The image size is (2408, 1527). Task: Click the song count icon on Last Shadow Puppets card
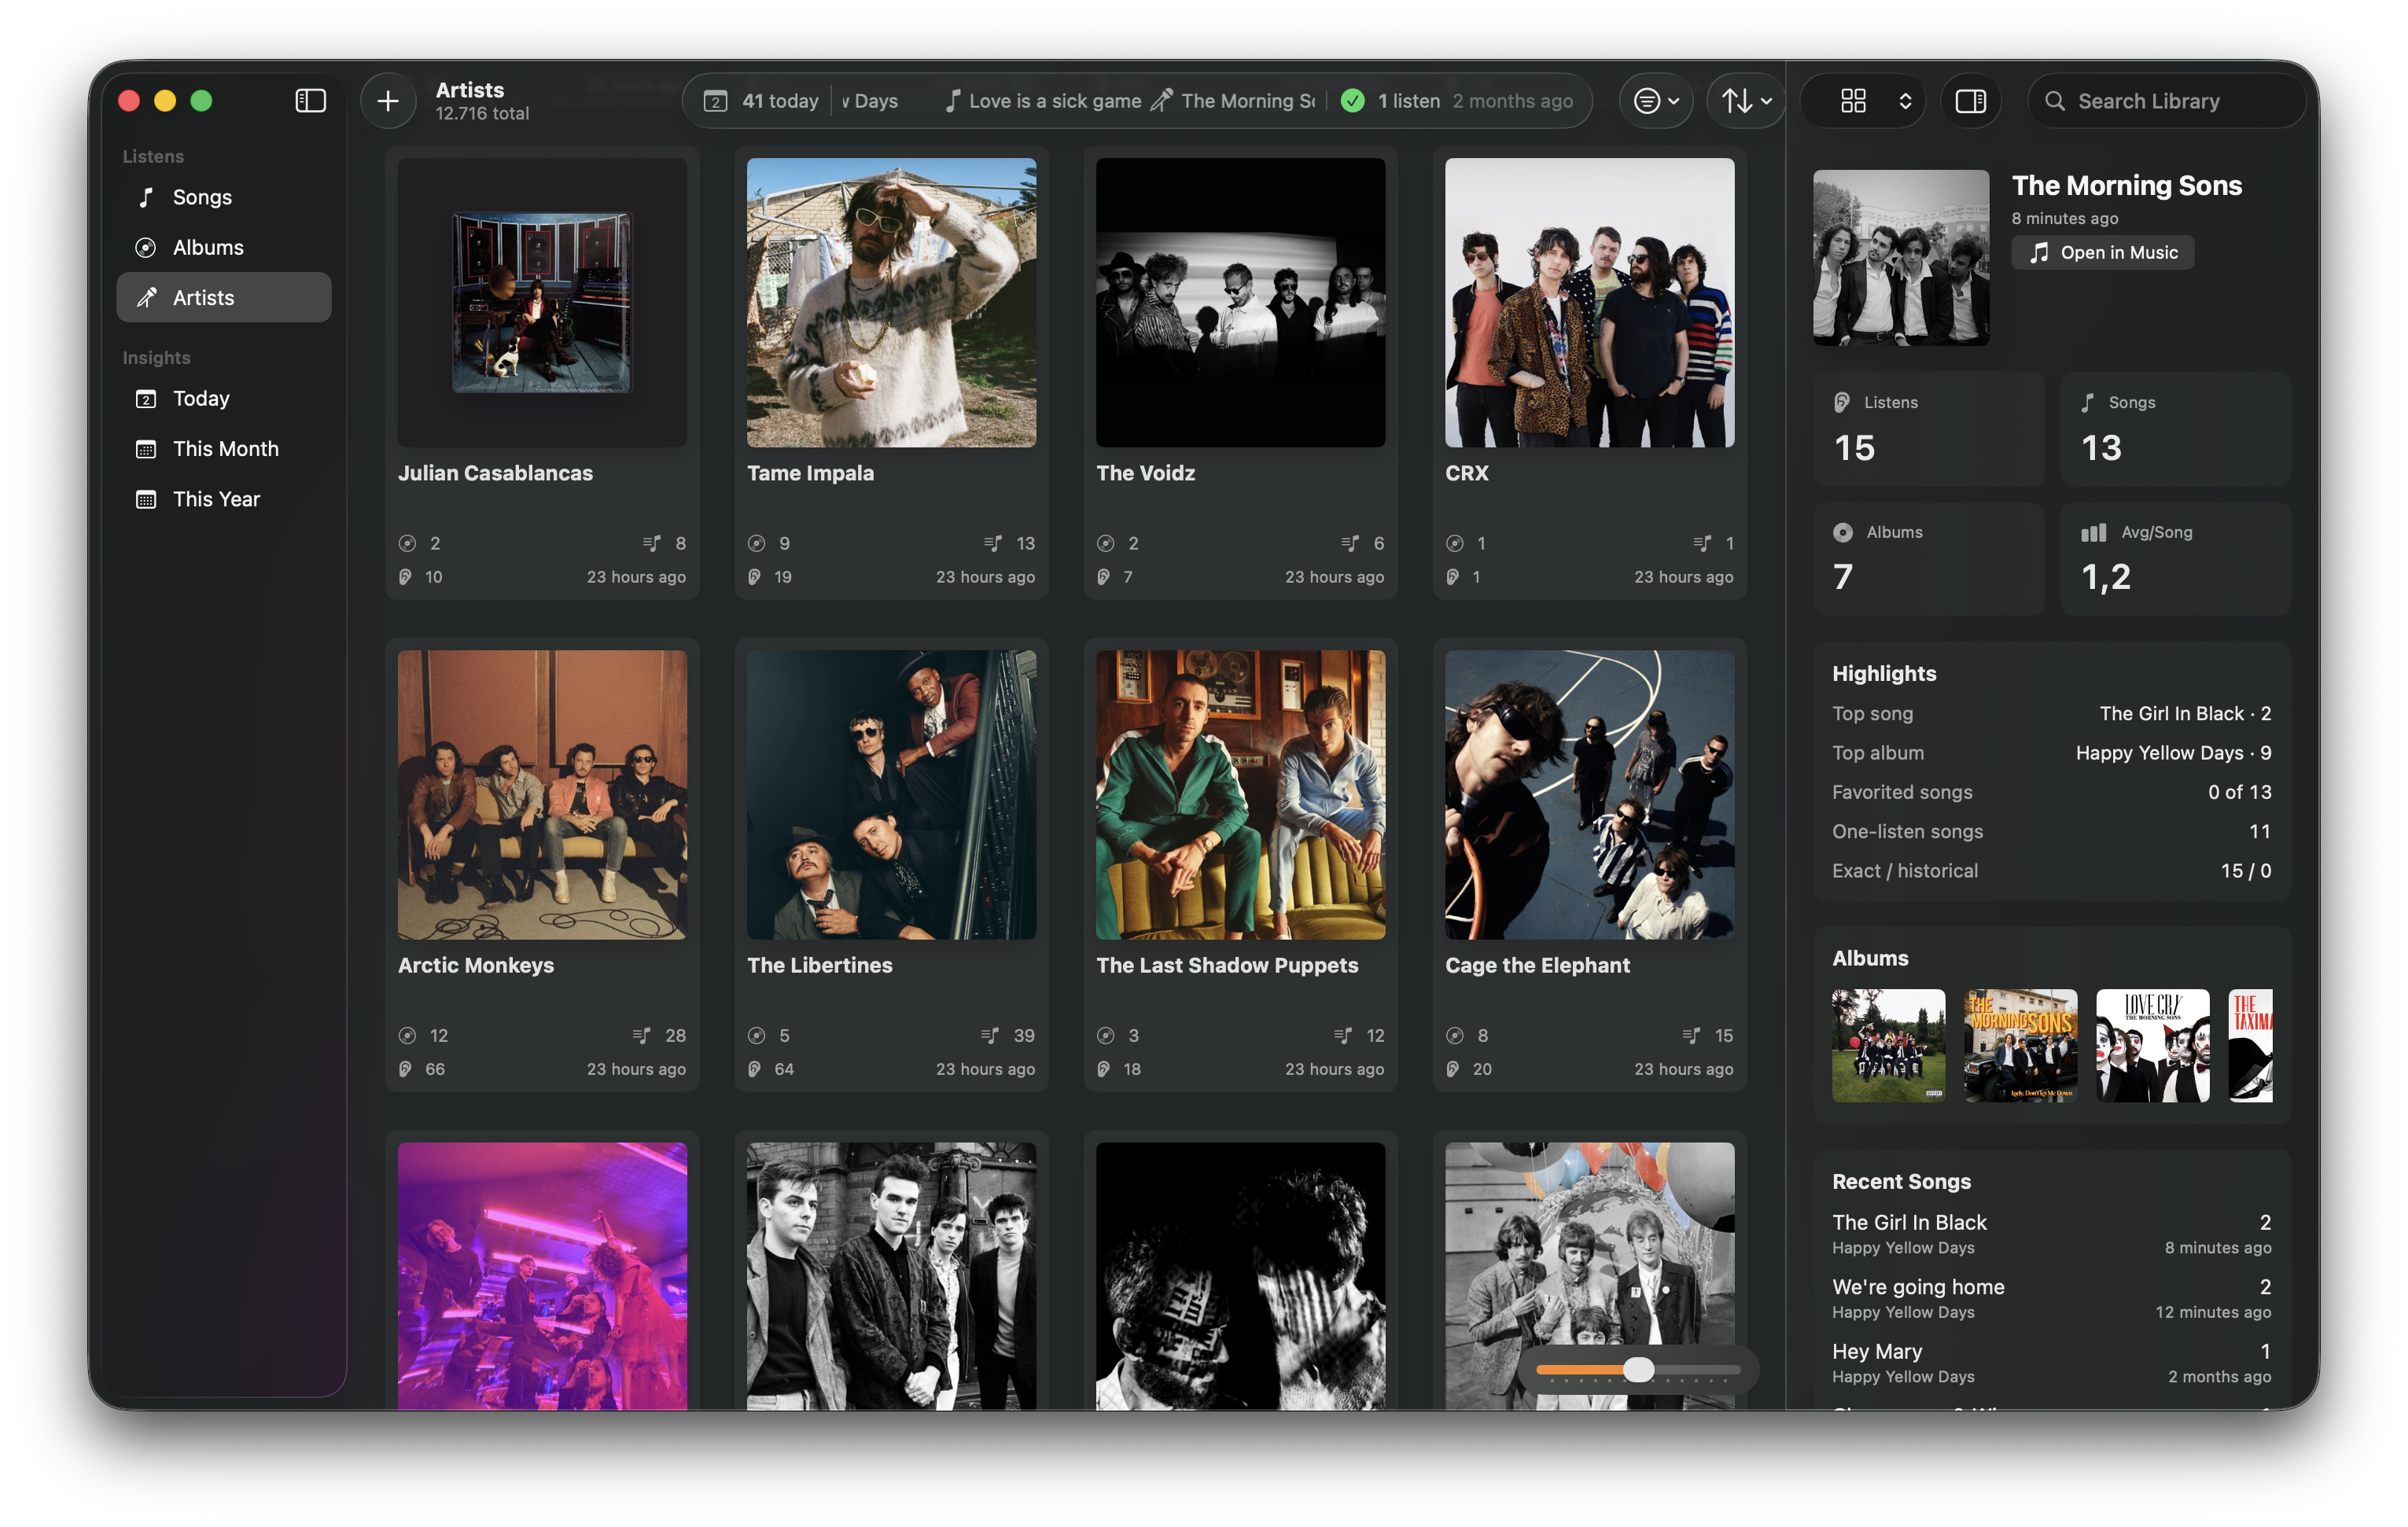point(1343,1035)
